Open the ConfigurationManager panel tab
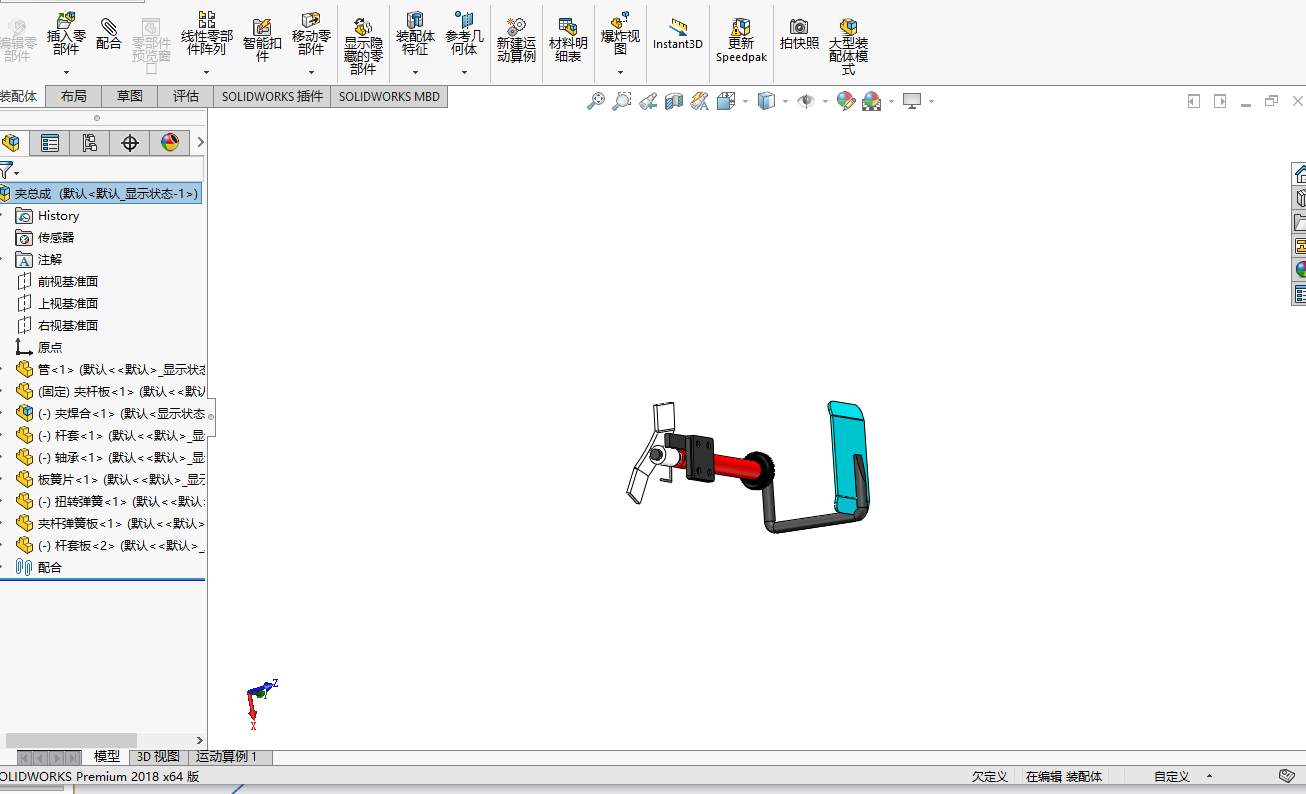 pos(90,143)
